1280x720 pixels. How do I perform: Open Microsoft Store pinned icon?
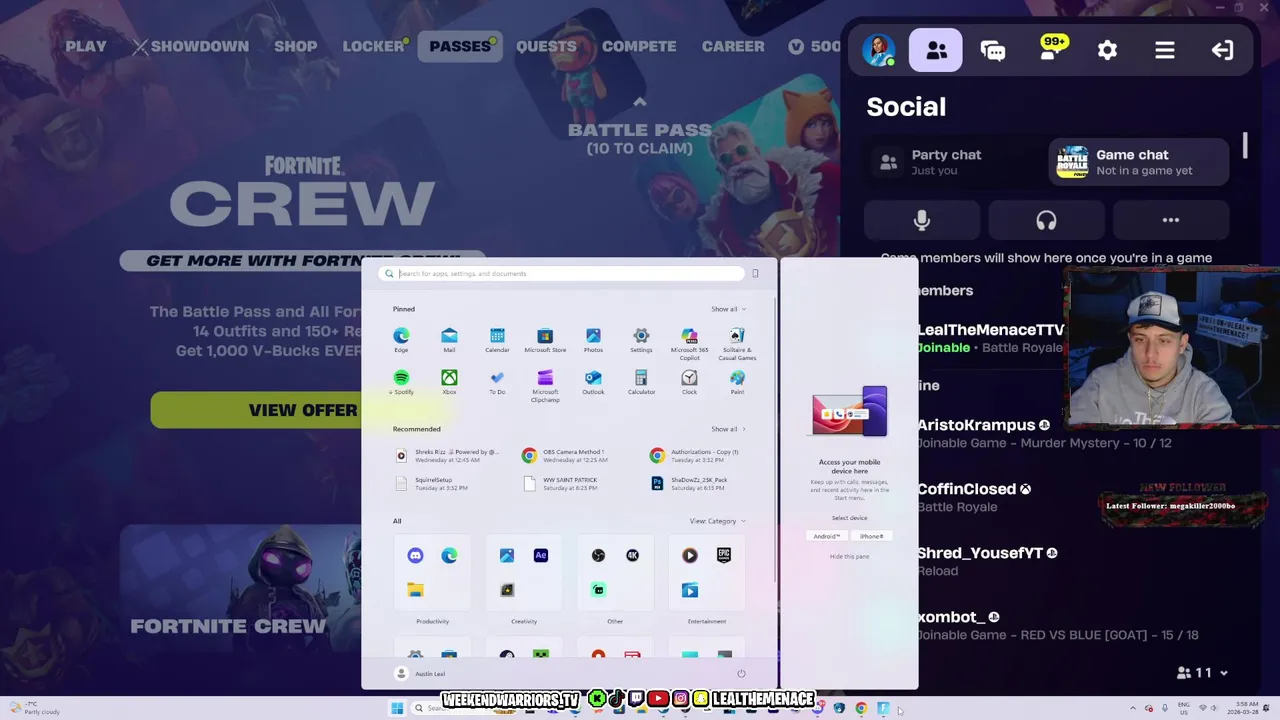click(545, 339)
